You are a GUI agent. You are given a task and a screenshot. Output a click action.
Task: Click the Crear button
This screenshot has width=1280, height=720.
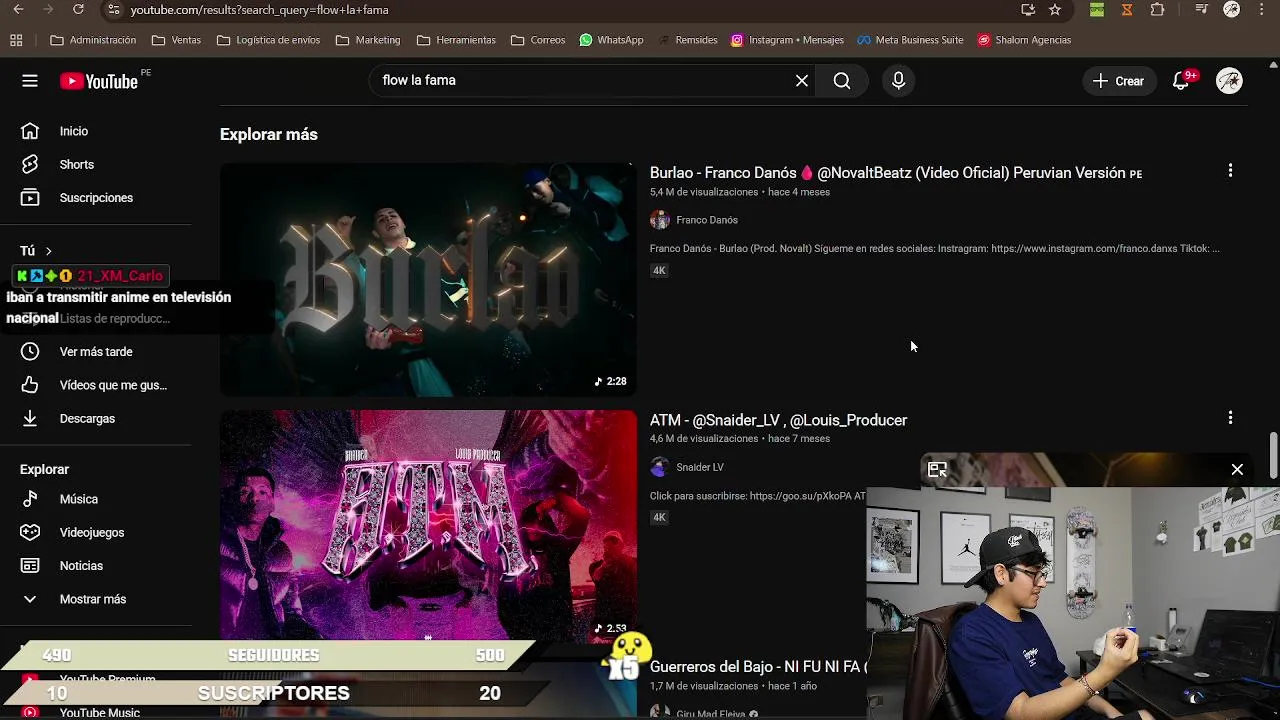click(x=1119, y=81)
